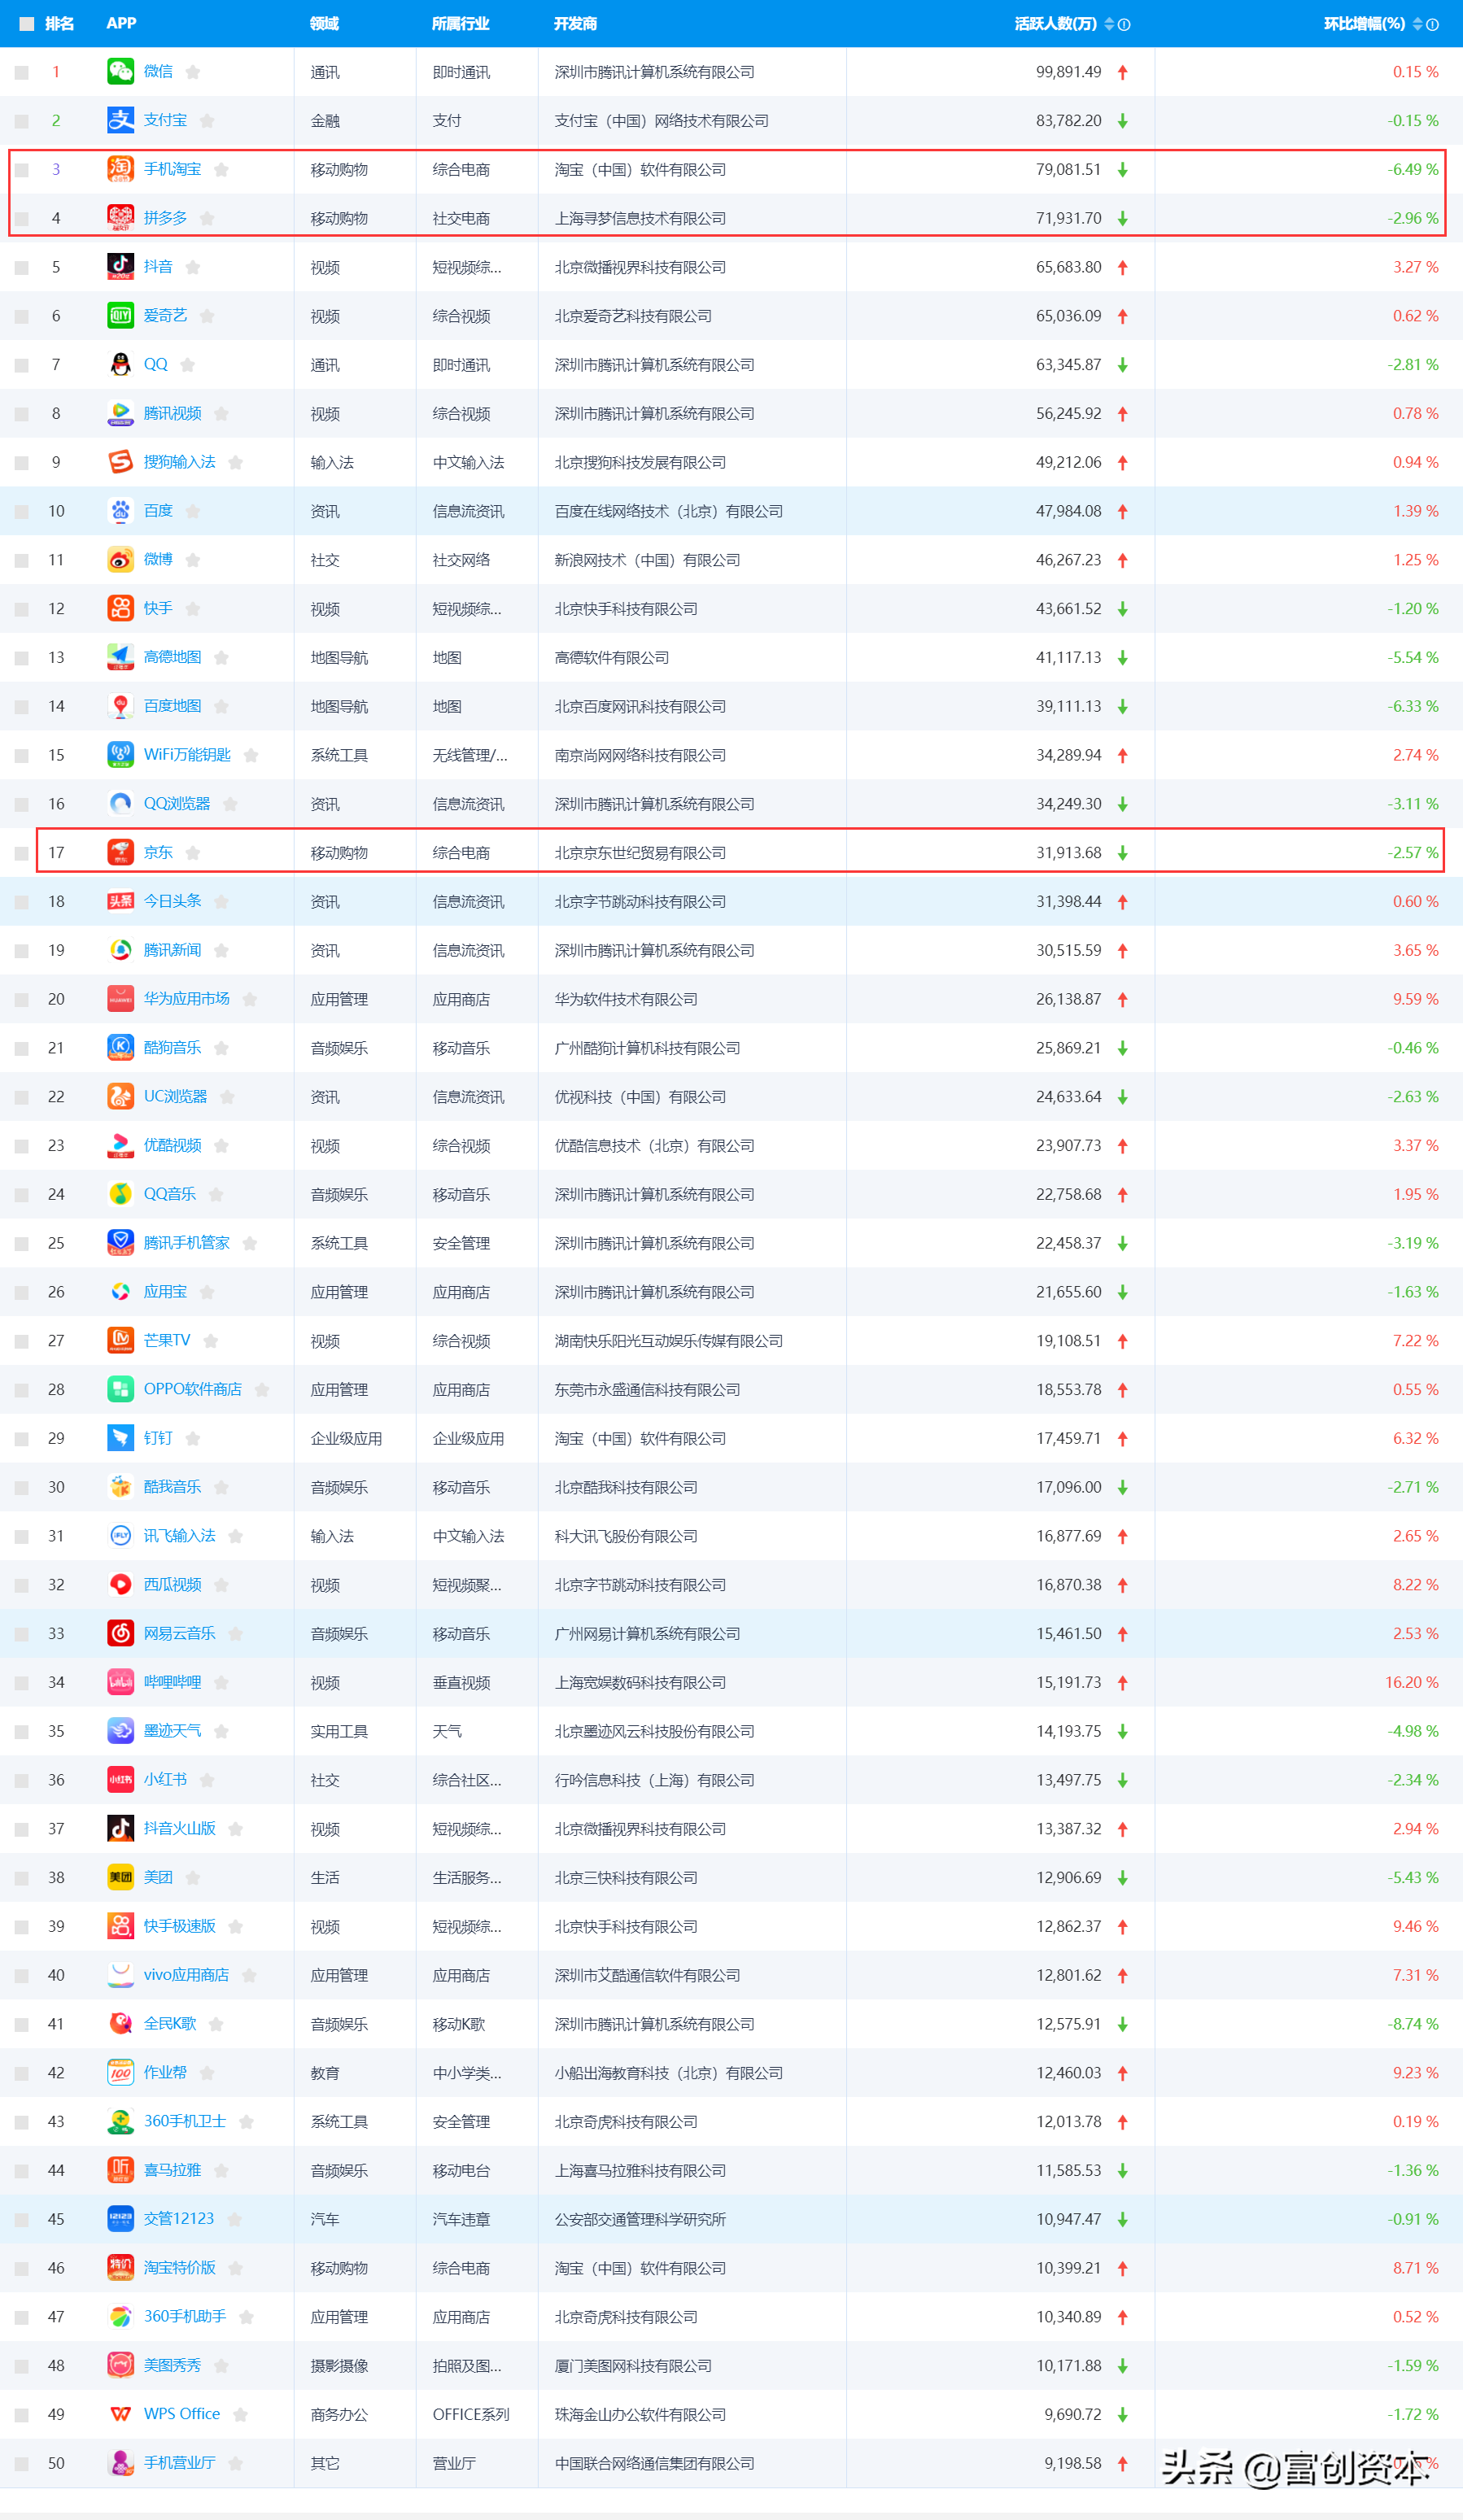Tick the checkbox for 京东 row
The height and width of the screenshot is (2520, 1463).
point(21,854)
